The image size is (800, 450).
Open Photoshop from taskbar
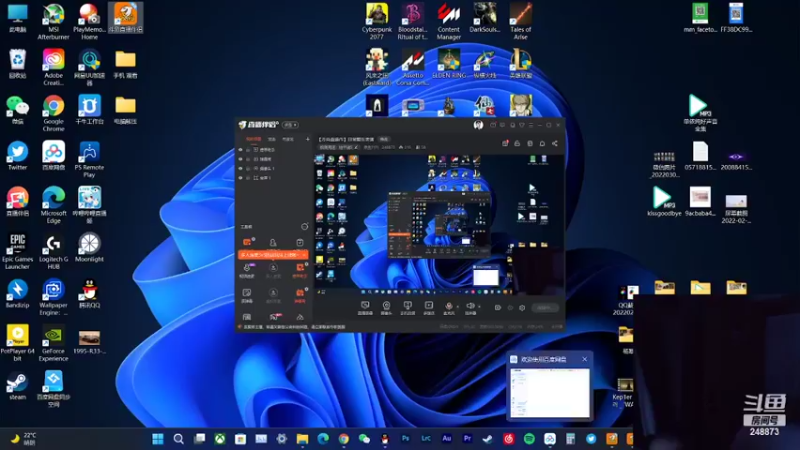pos(406,439)
